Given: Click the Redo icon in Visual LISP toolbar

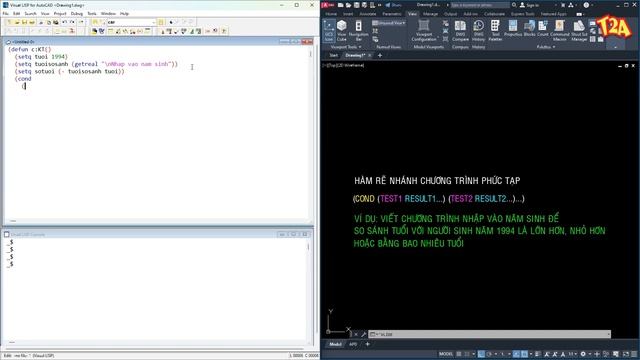Looking at the screenshot, I should [x=72, y=22].
